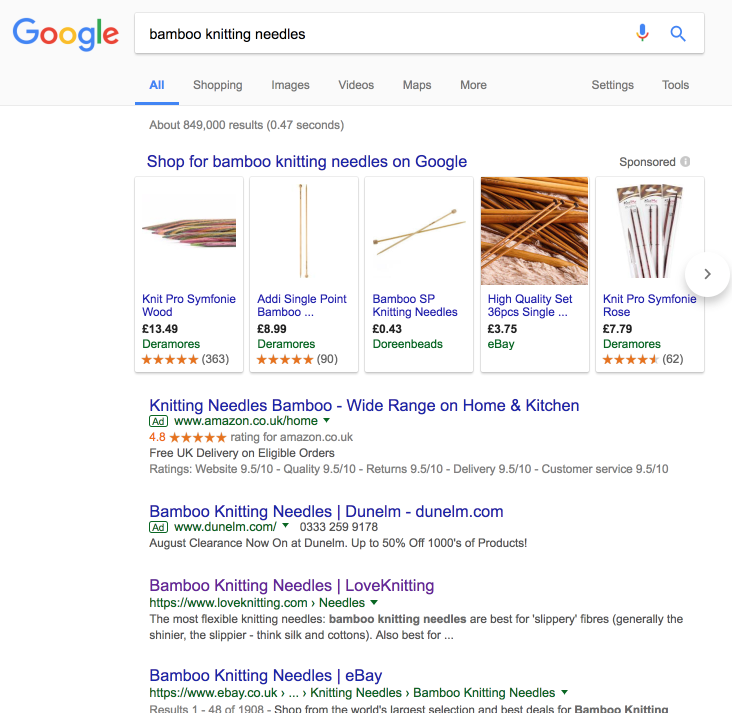Open 'Knitting Needles Bamboo - Wide Range' ad
Screen dimensions: 732x713
click(x=364, y=405)
